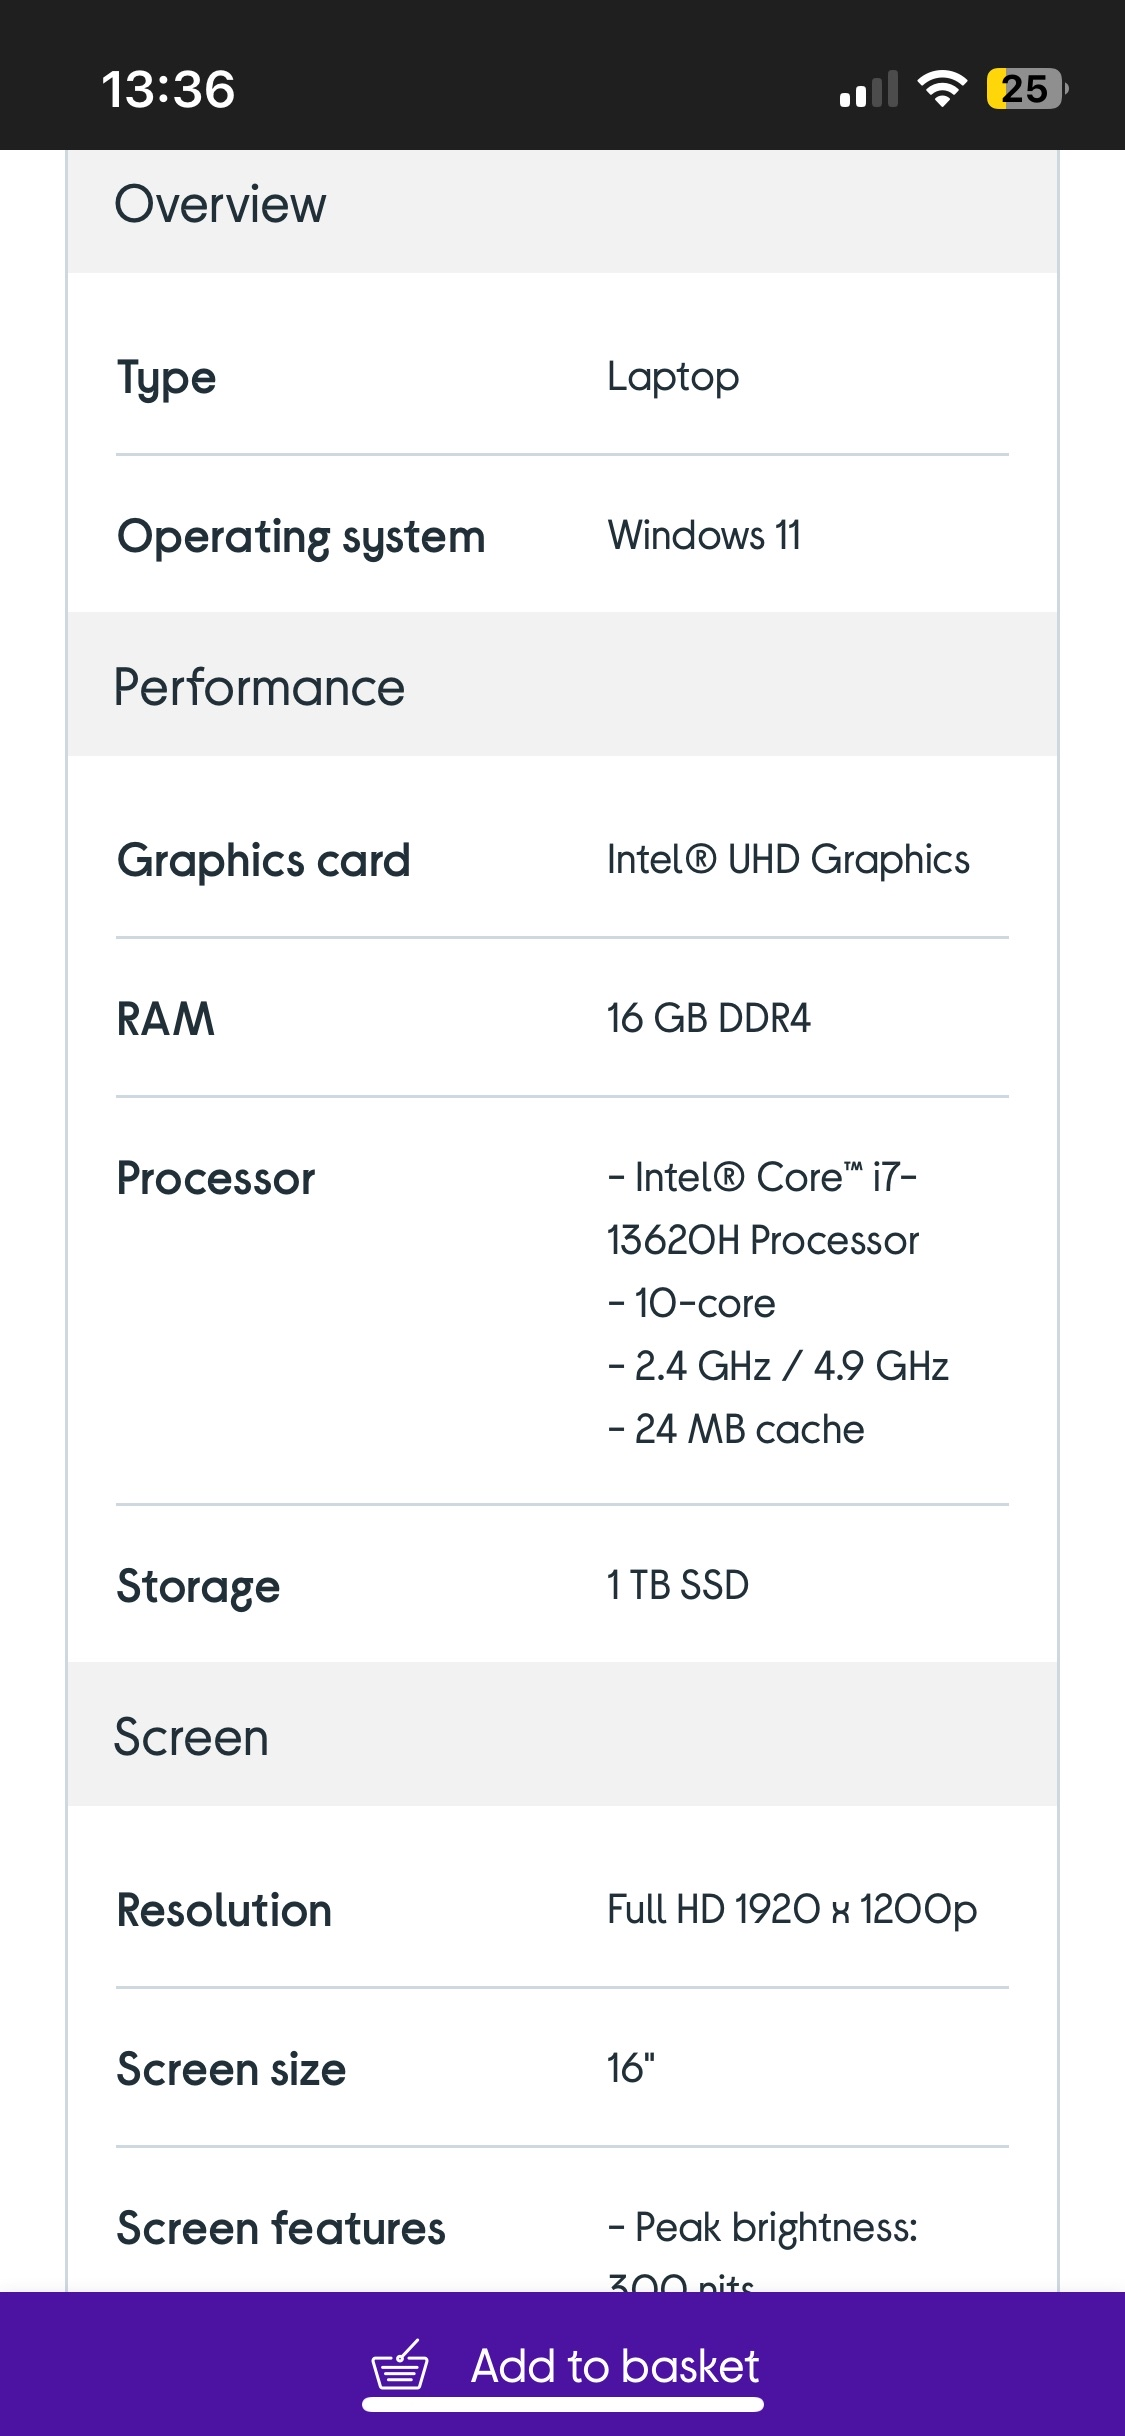Viewport: 1125px width, 2436px height.
Task: Tap the Screen size label
Action: (x=231, y=2069)
